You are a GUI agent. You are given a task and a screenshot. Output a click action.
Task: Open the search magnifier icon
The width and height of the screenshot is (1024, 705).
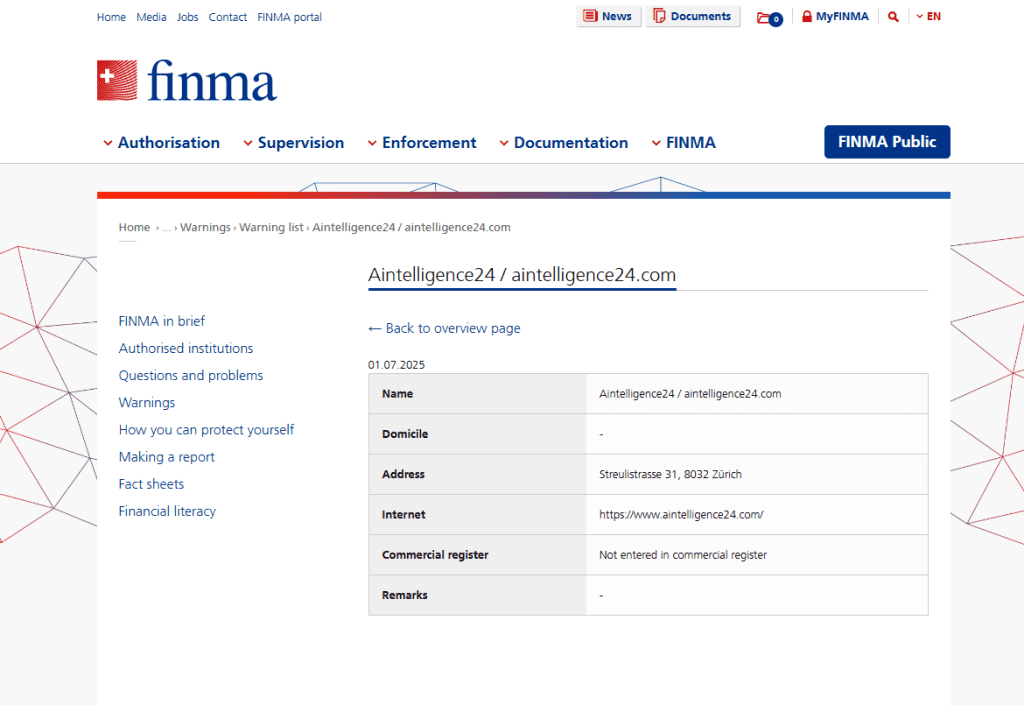click(893, 17)
